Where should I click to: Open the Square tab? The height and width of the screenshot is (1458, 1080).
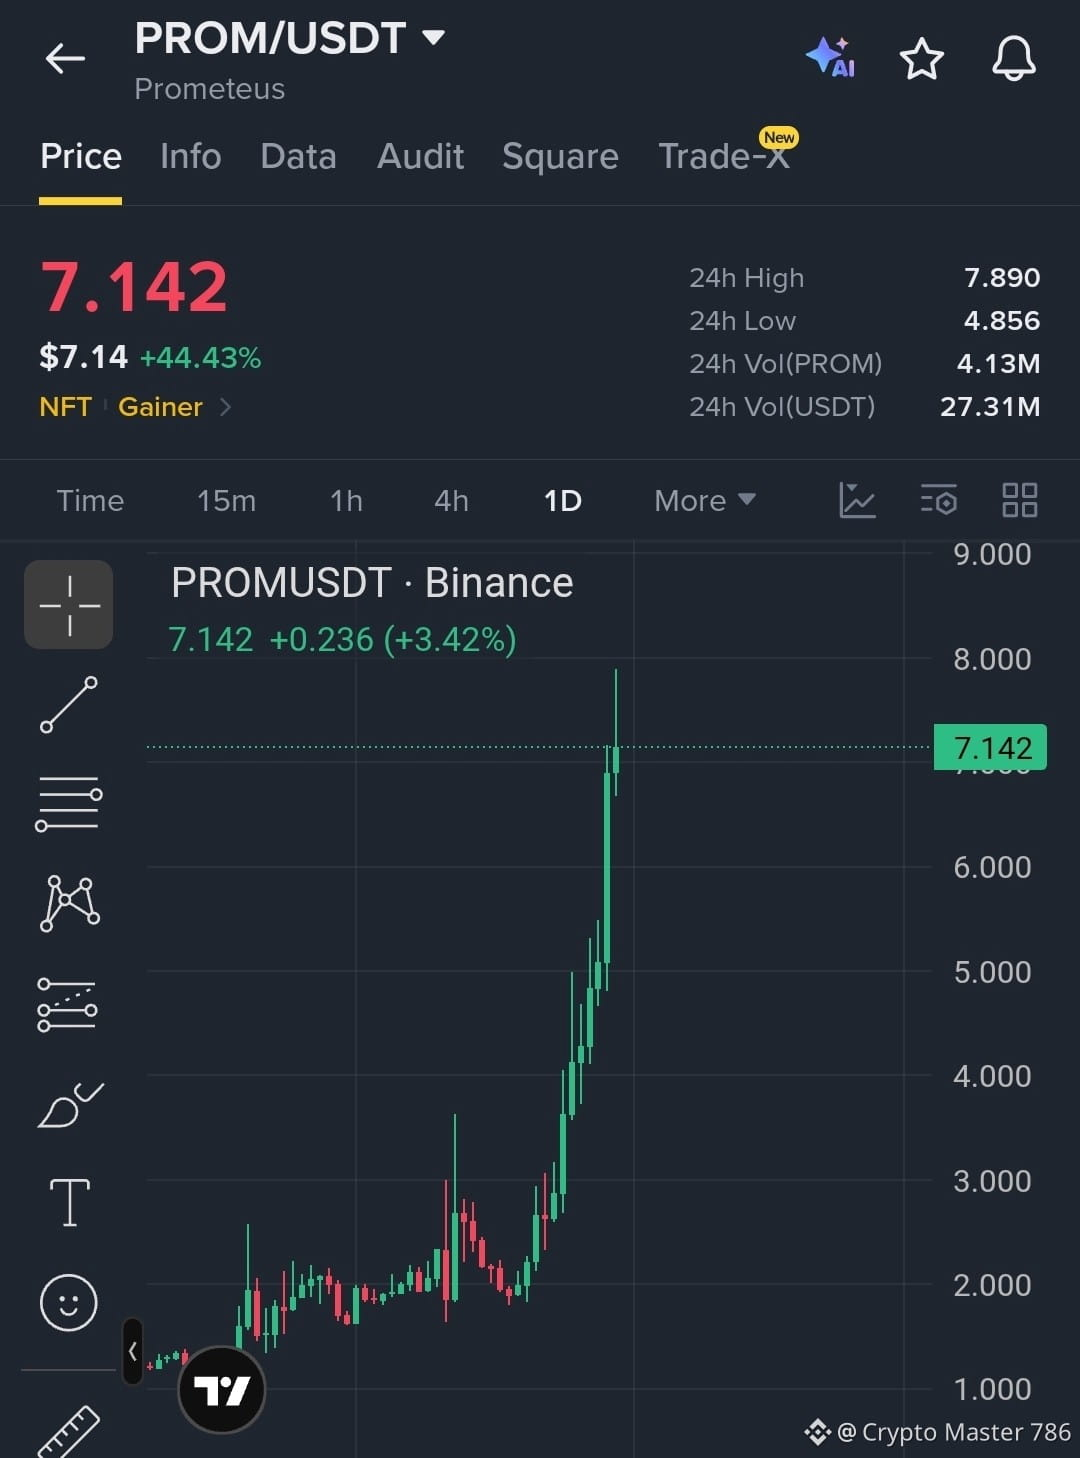pos(560,156)
